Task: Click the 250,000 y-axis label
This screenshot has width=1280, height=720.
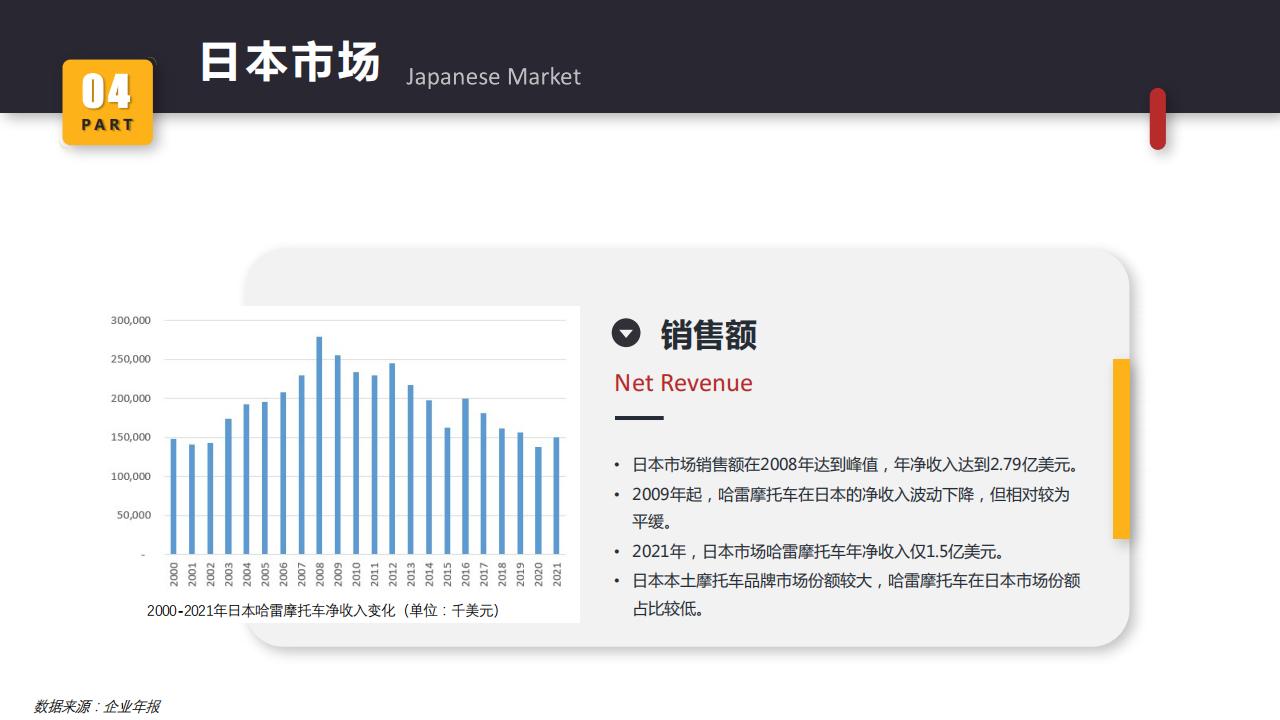Action: click(x=130, y=360)
